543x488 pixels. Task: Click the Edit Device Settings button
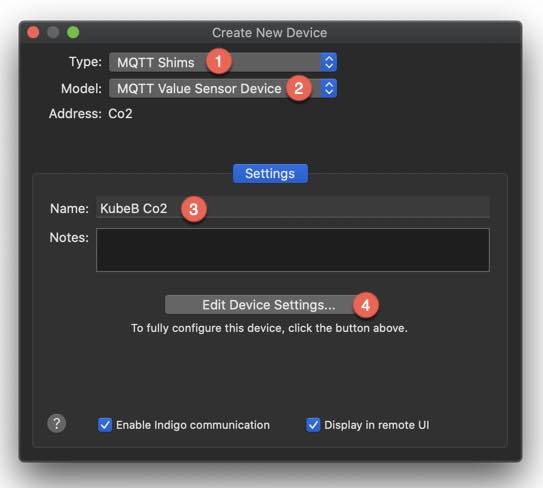point(269,305)
